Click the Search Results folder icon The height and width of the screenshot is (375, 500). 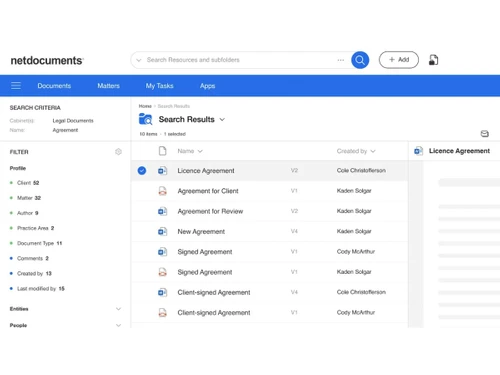pos(145,119)
